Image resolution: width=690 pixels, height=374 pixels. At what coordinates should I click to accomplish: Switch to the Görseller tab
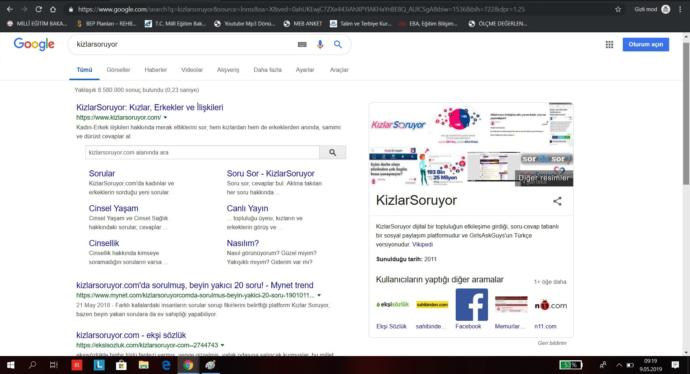tap(118, 70)
